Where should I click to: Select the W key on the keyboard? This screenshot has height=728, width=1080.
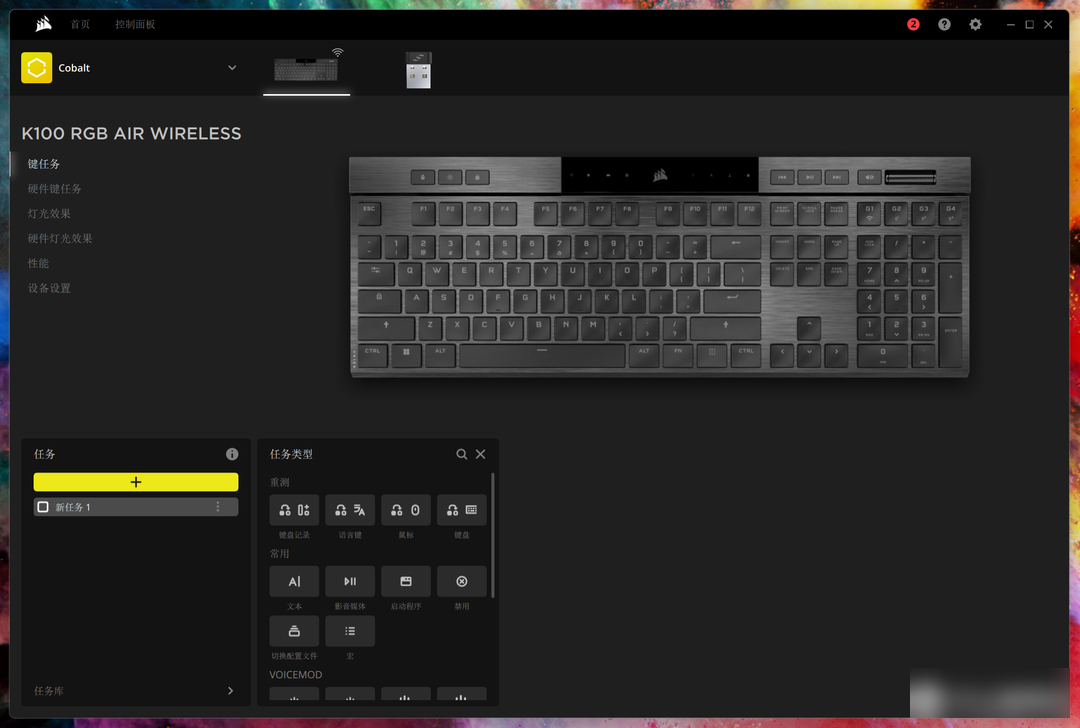(x=437, y=273)
